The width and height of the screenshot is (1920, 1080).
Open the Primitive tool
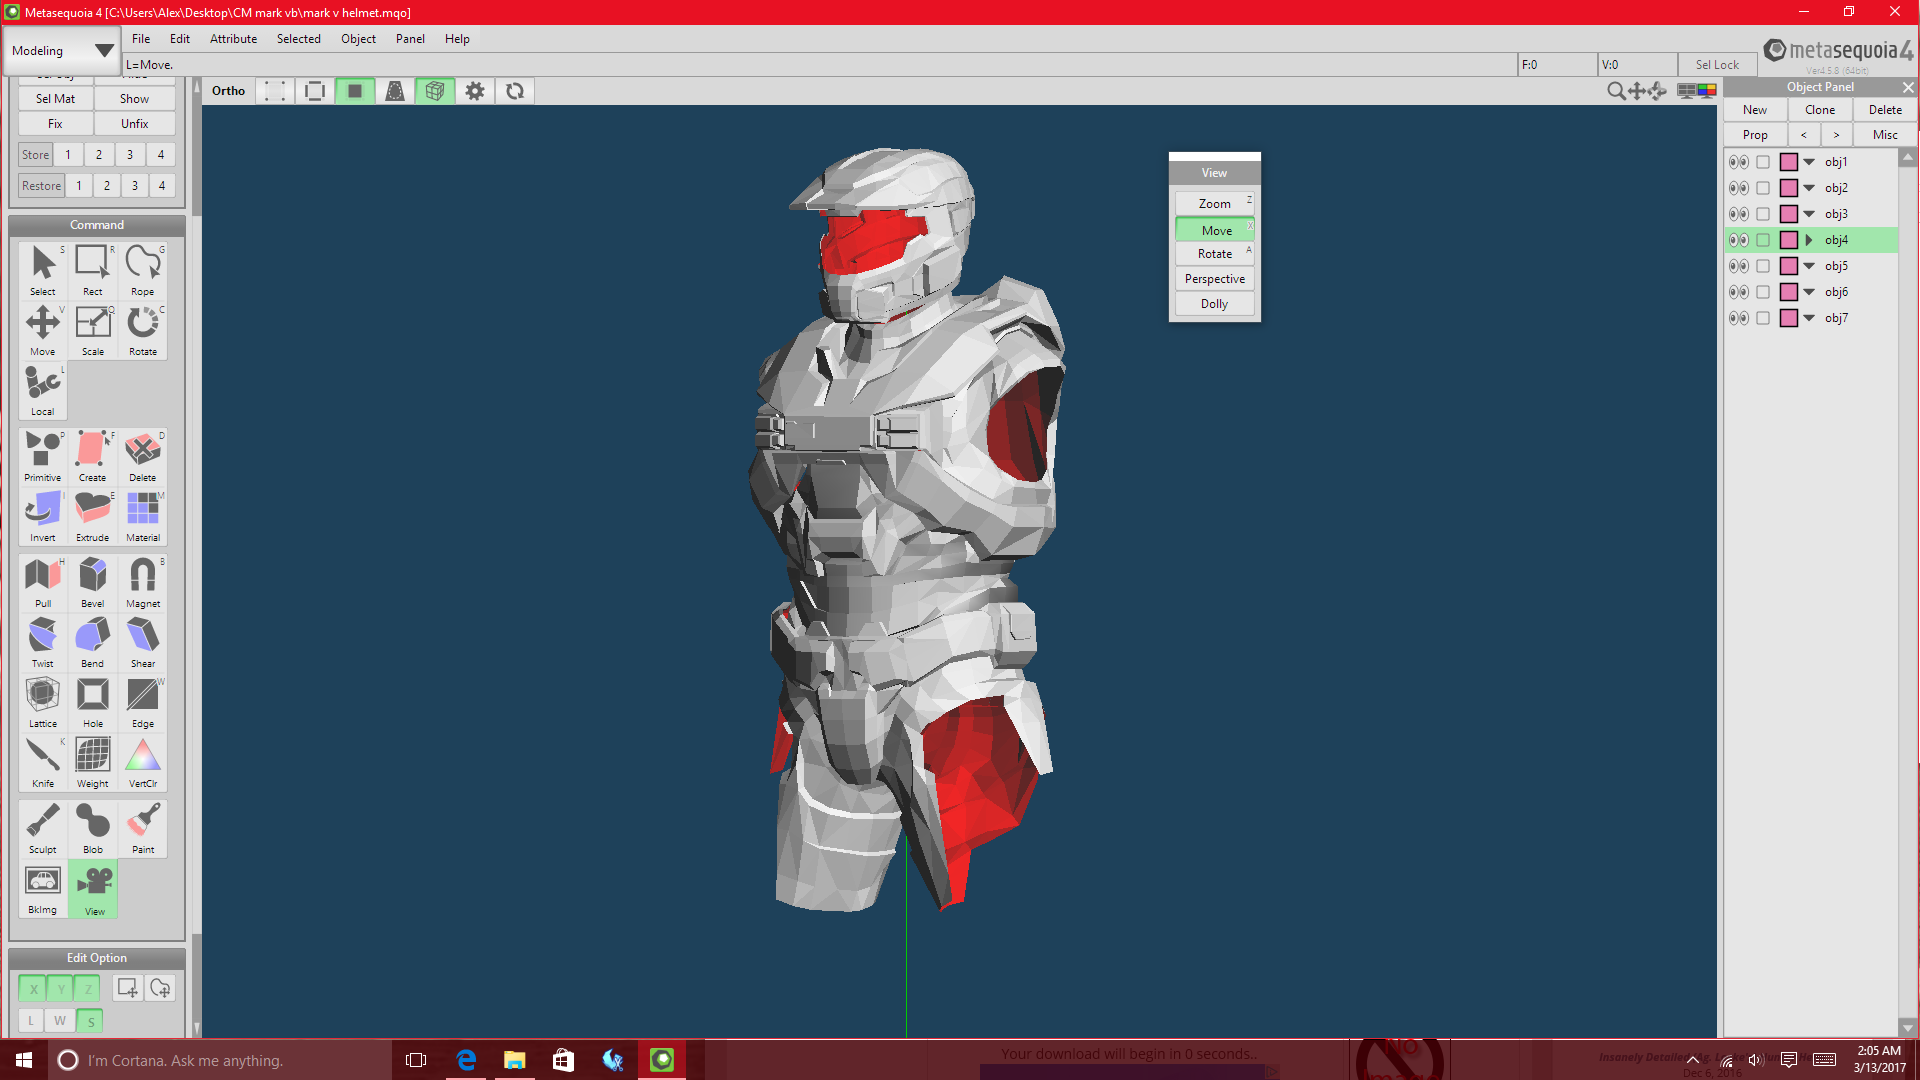pyautogui.click(x=43, y=456)
